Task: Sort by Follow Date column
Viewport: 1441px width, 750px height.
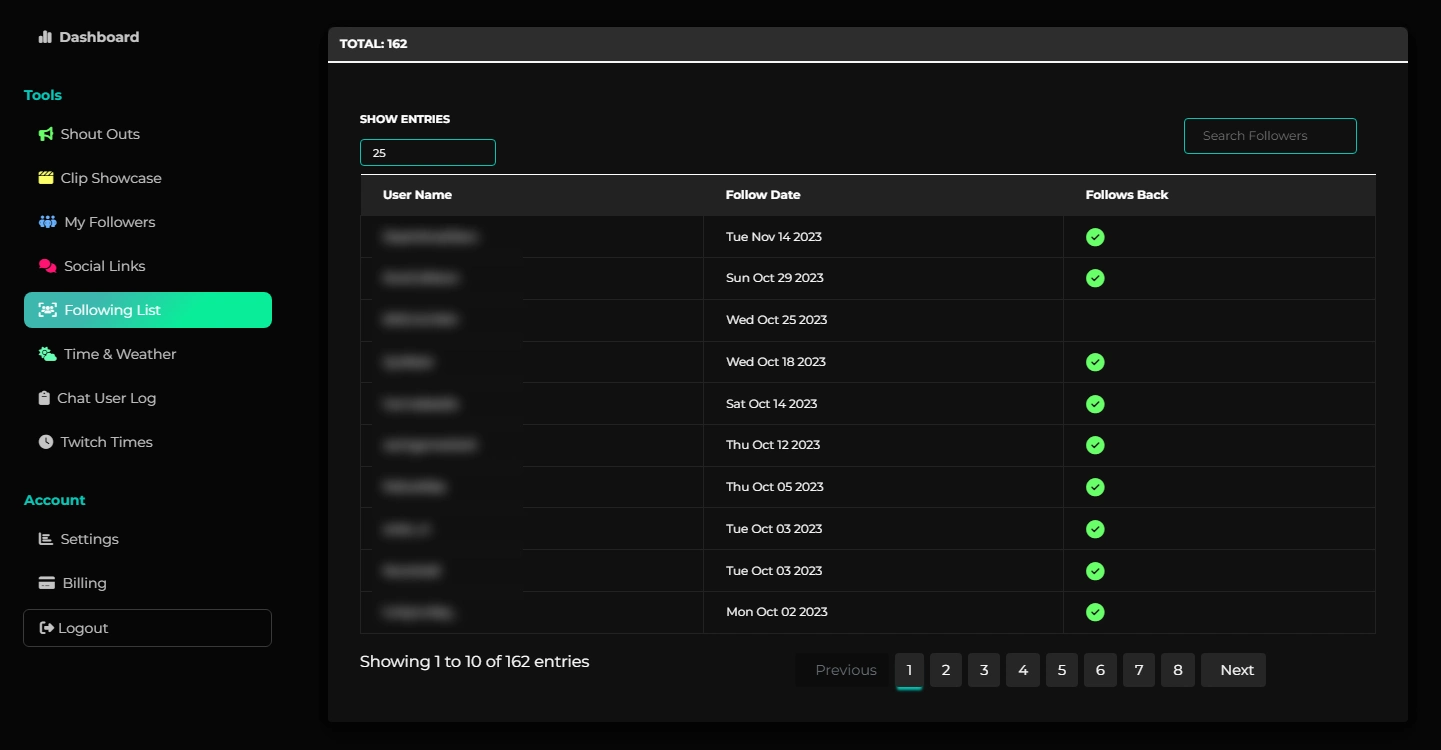Action: 884,195
